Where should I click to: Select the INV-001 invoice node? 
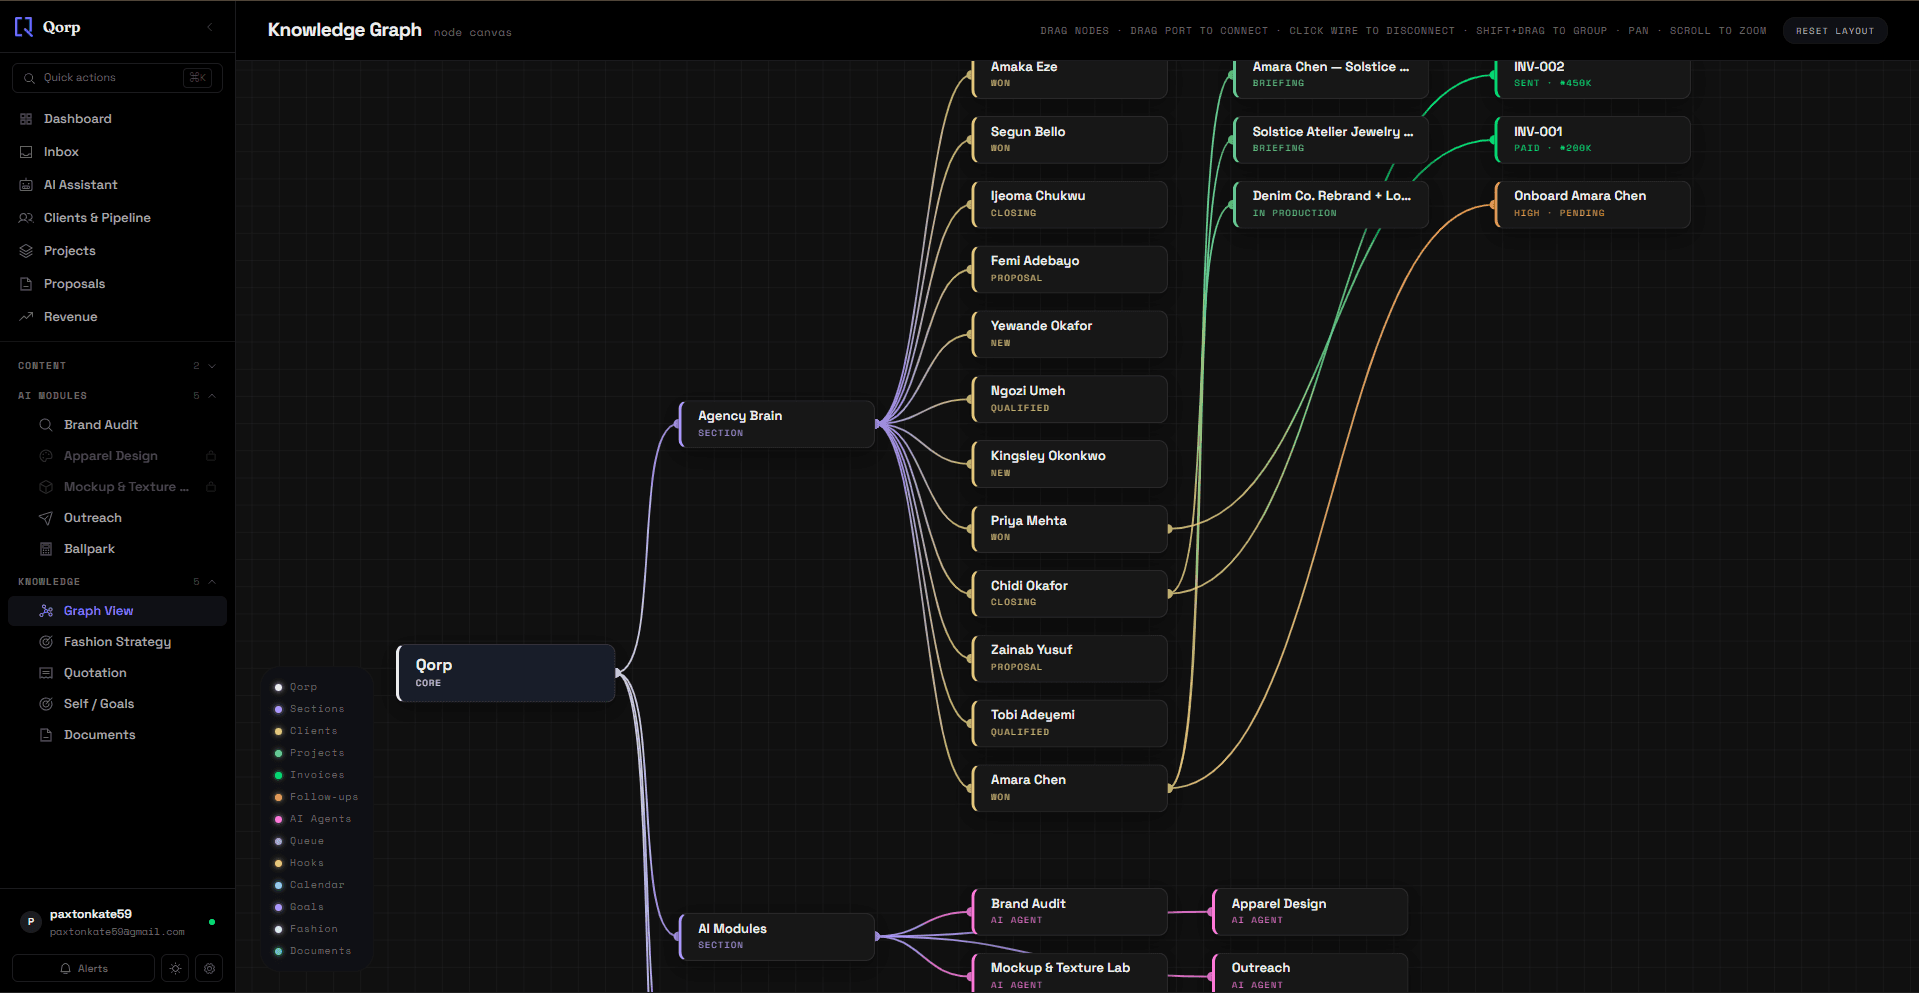[x=1592, y=140]
